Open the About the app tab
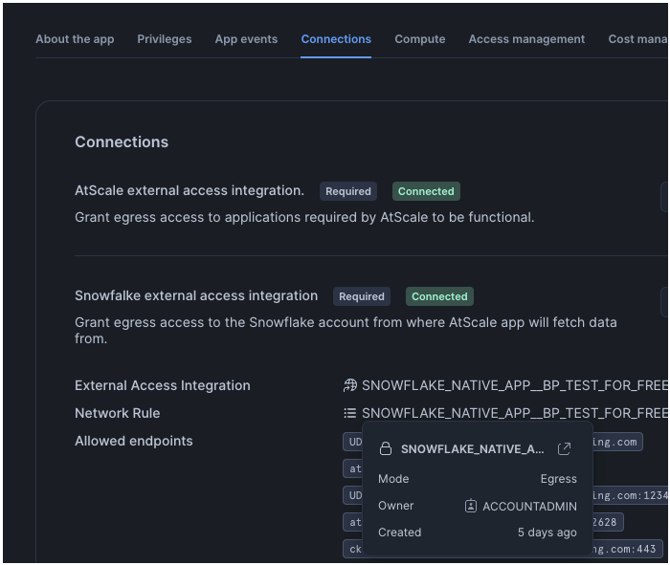Image resolution: width=670 pixels, height=565 pixels. (x=75, y=39)
